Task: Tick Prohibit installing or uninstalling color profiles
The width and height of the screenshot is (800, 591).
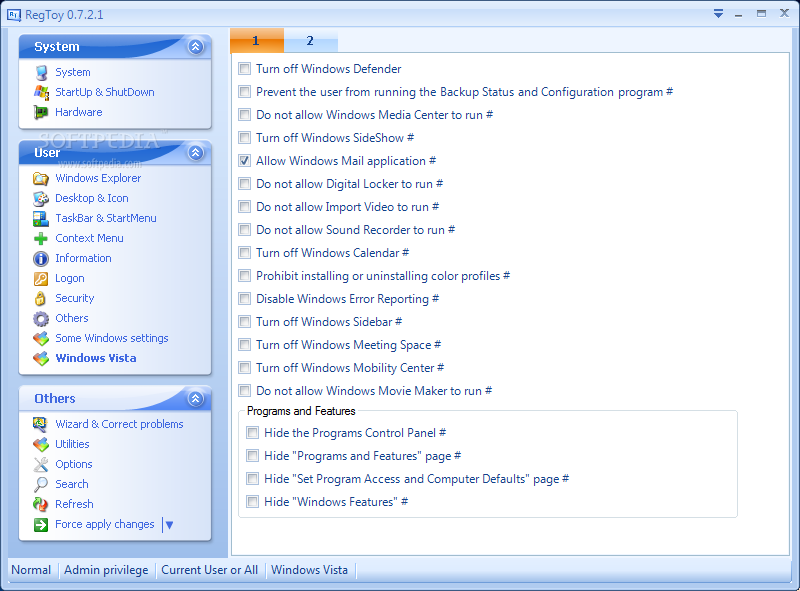Action: pyautogui.click(x=245, y=275)
